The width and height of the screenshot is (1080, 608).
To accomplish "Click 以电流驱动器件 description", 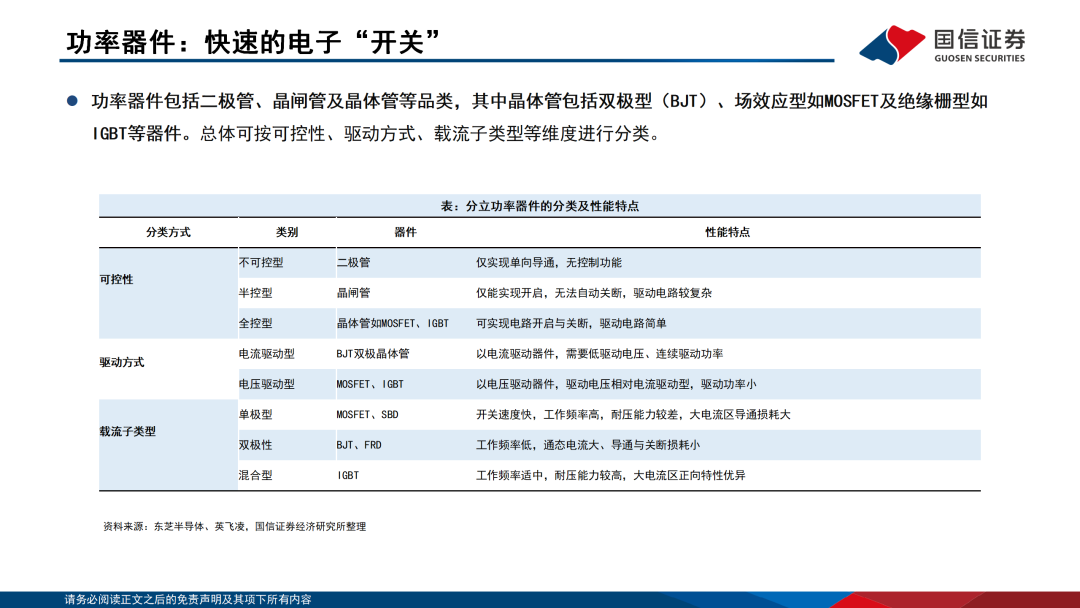I will [599, 354].
